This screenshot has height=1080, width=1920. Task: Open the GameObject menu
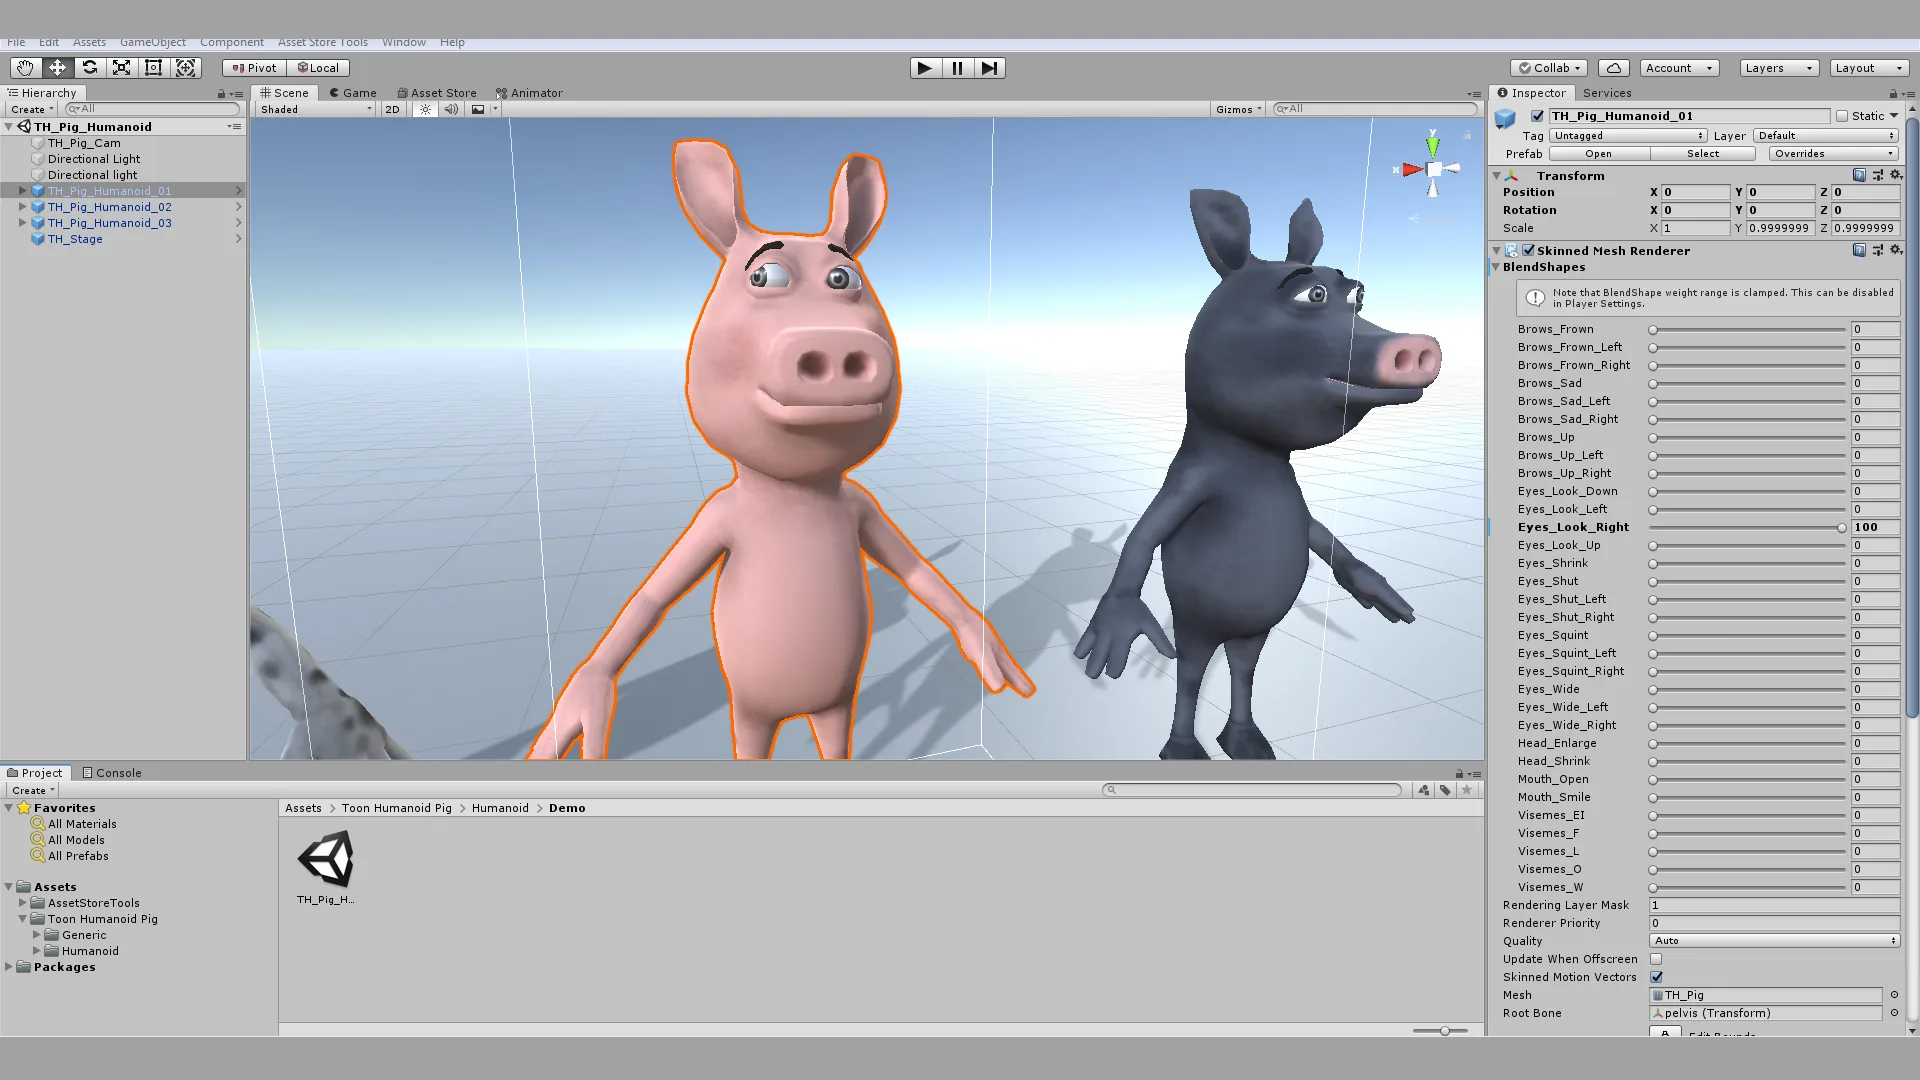153,42
